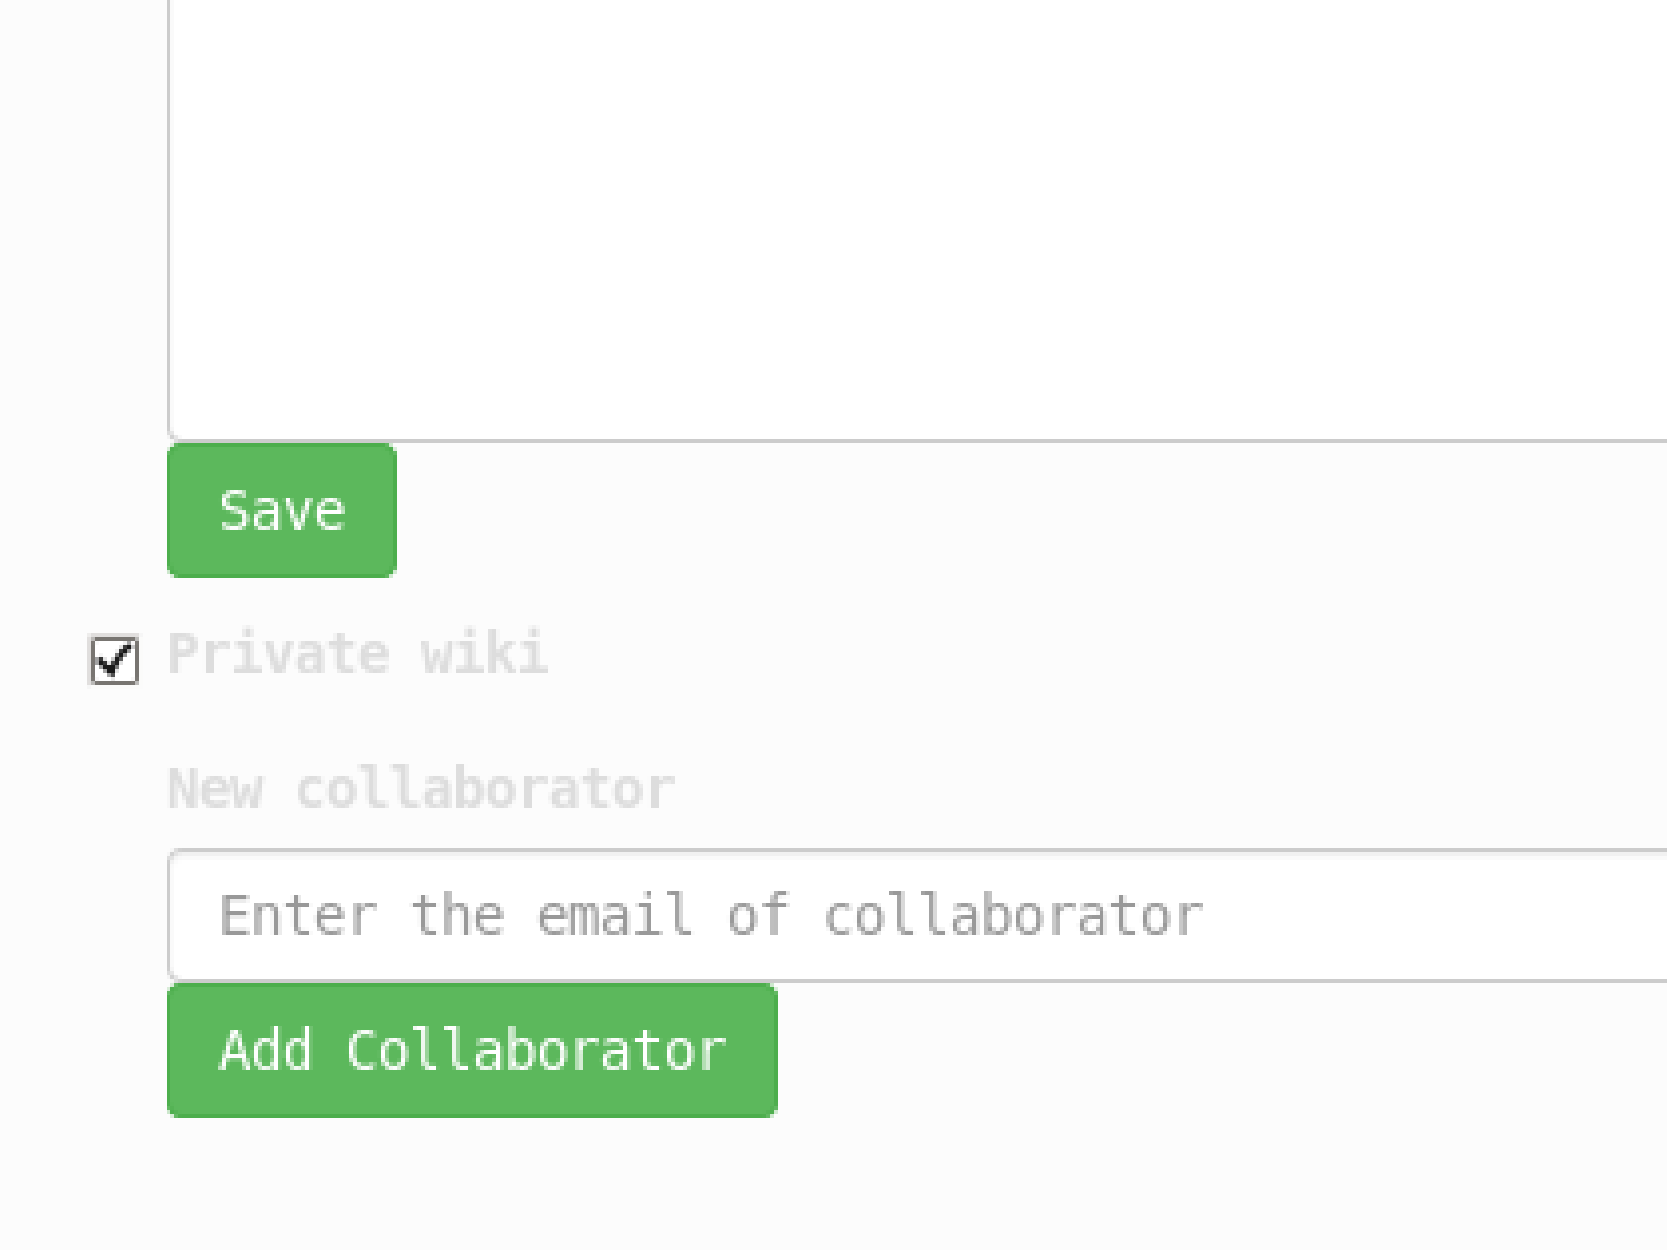Focus the collaborator email input field

tap(917, 916)
